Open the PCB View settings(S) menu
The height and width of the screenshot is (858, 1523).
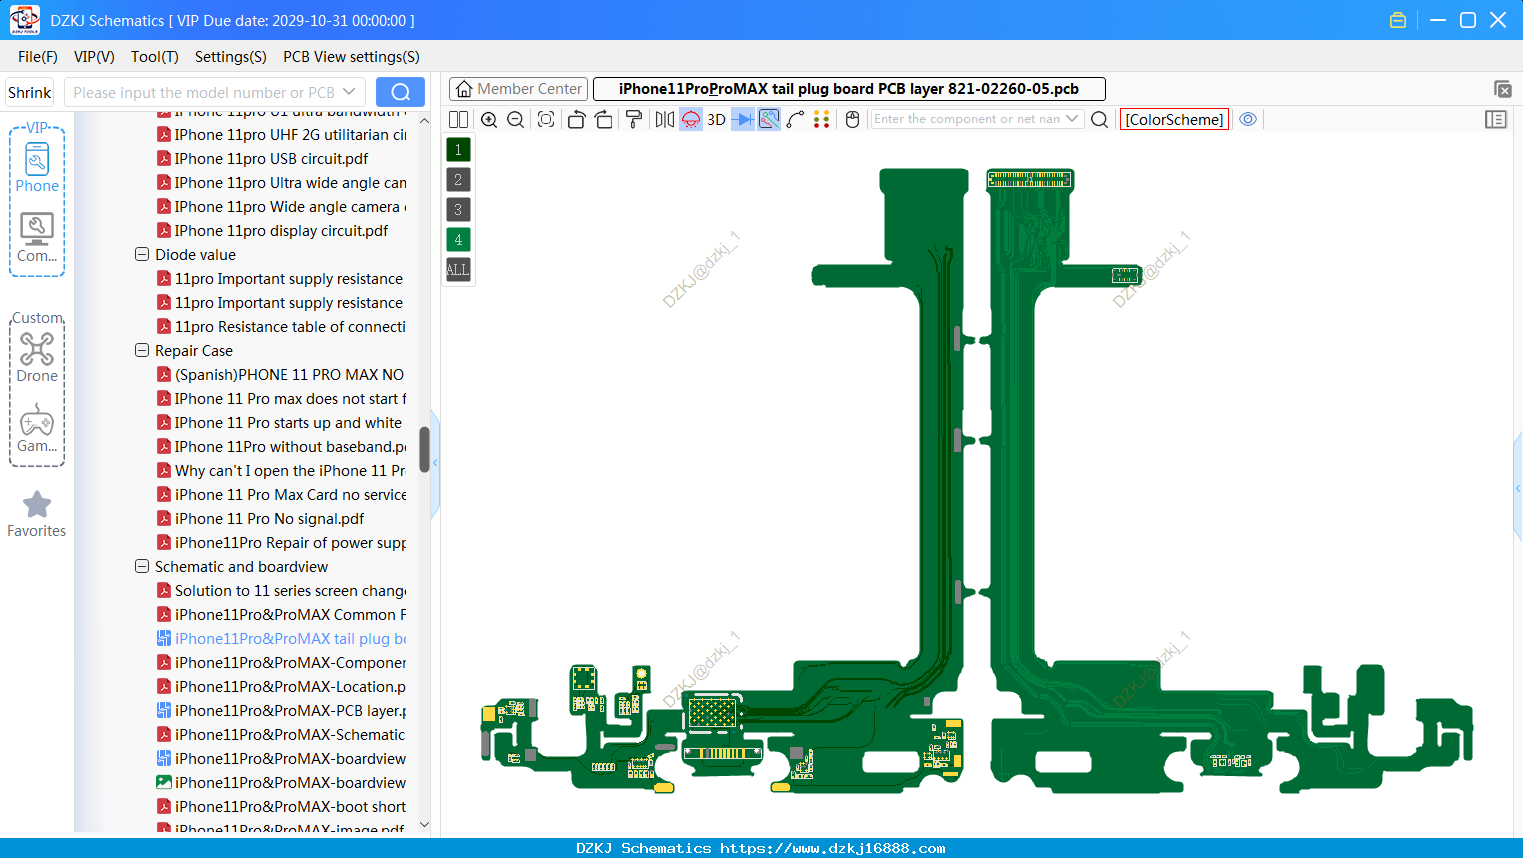coord(351,57)
